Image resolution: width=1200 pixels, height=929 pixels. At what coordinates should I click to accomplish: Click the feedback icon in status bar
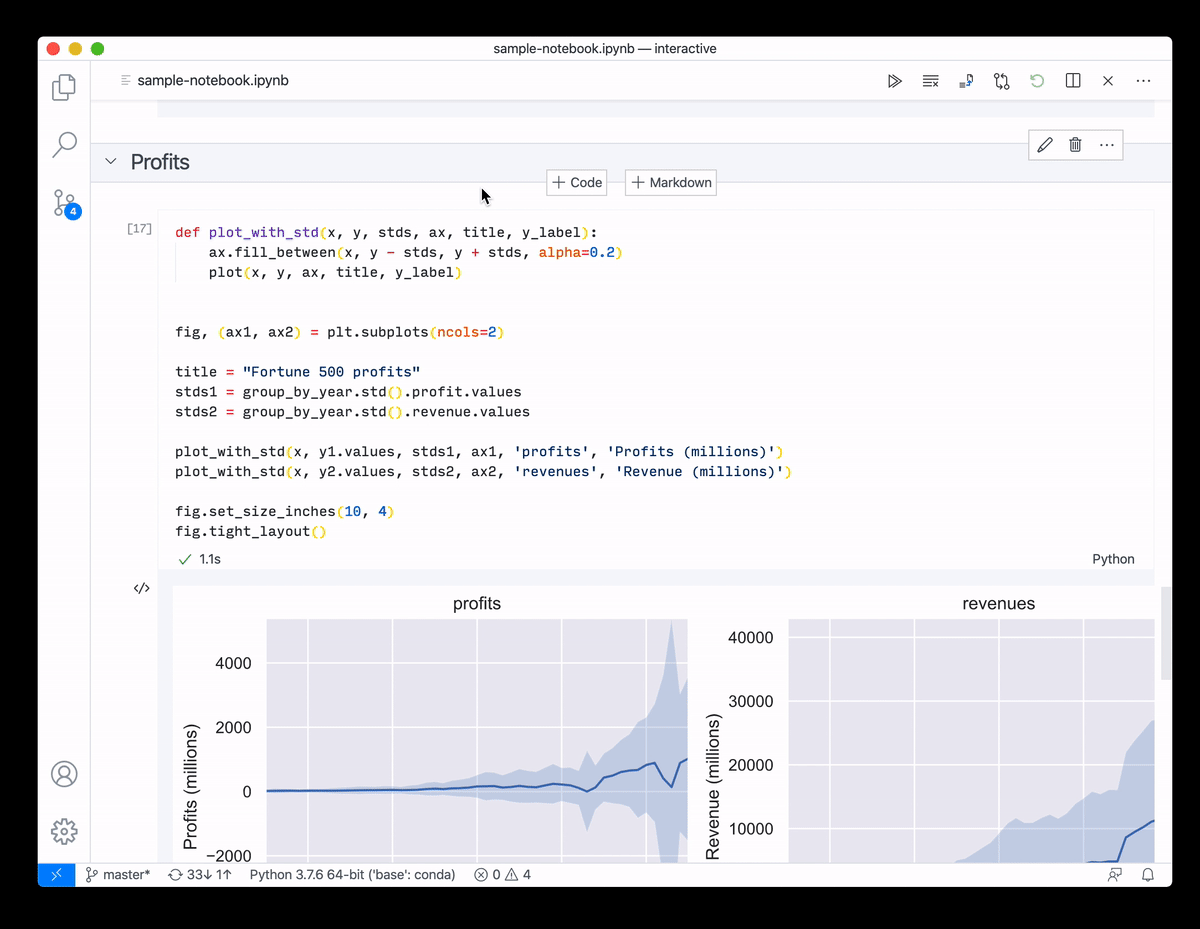click(x=1114, y=875)
